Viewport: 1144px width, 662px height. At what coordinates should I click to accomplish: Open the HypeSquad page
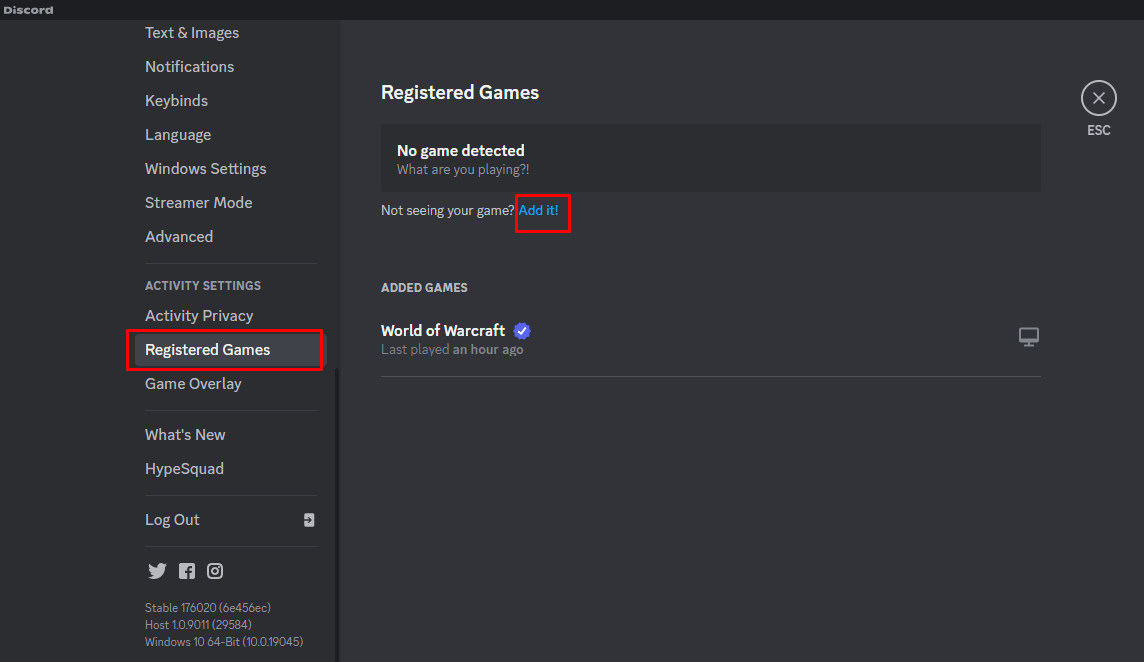[184, 469]
